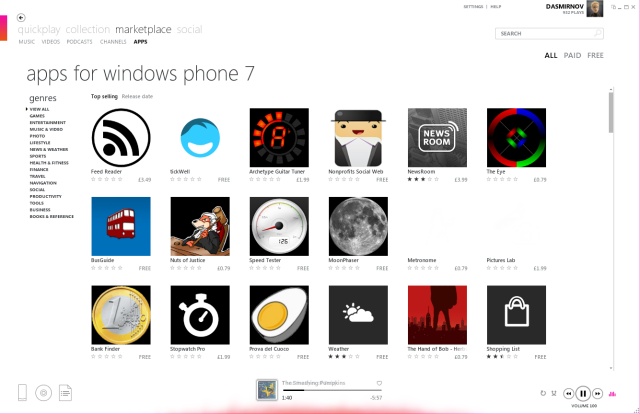Open the NewsRoom app icon

pos(437,138)
